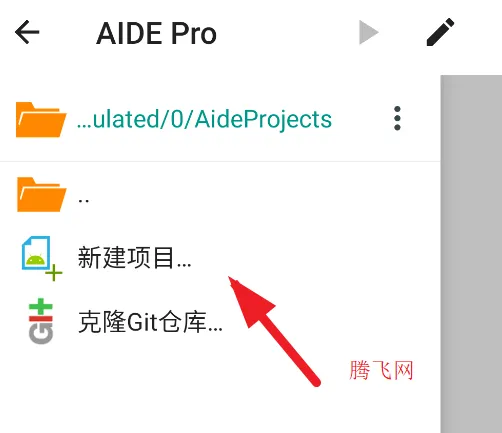Click the green plus on the new-project icon
The image size is (502, 433).
tap(54, 273)
